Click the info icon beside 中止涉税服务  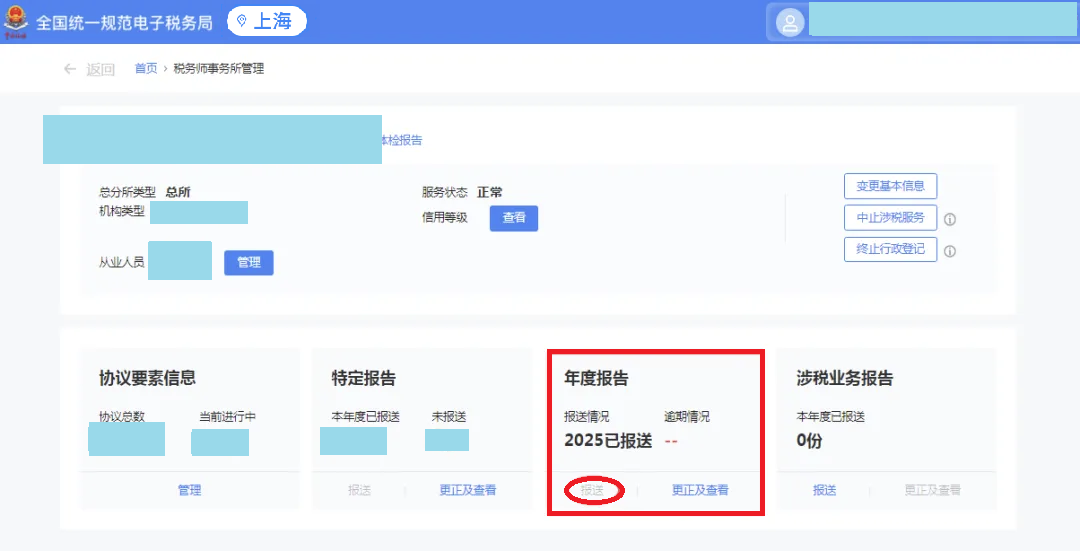click(950, 219)
